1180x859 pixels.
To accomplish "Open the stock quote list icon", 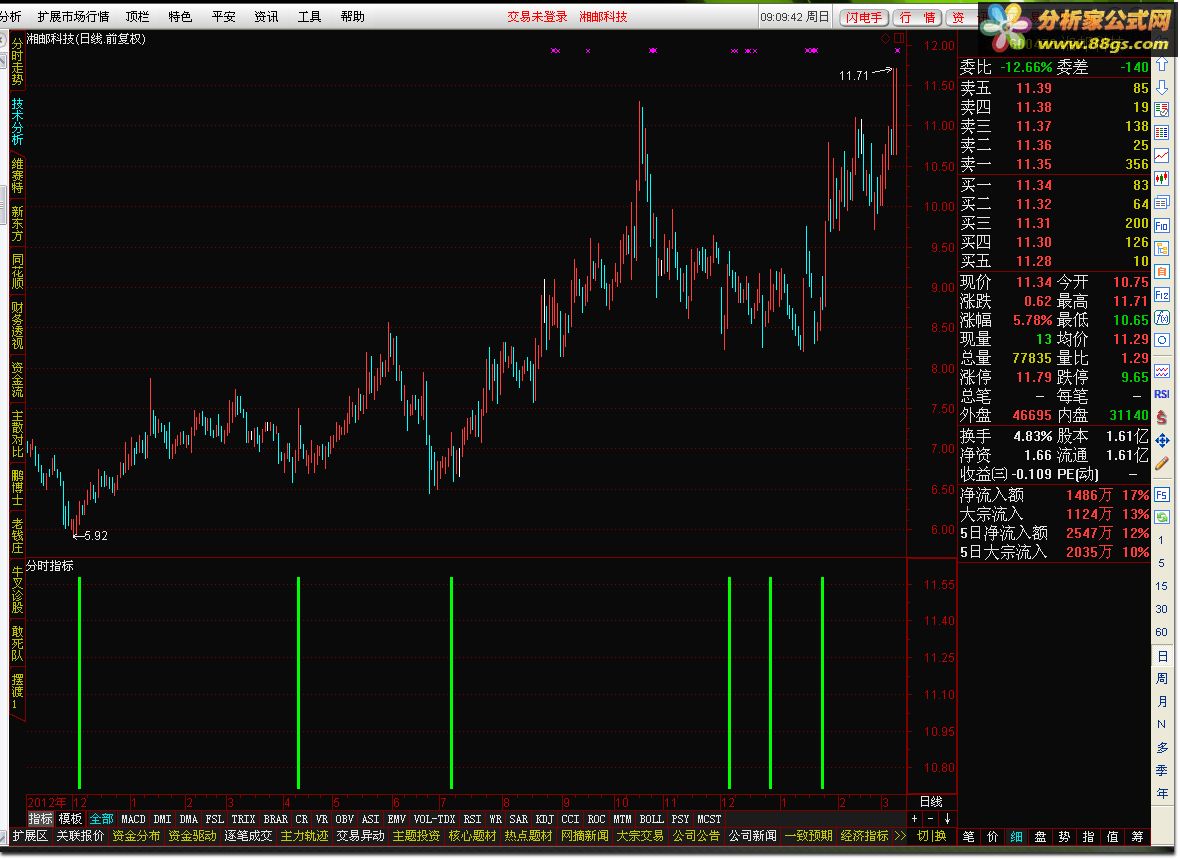I will click(1162, 110).
